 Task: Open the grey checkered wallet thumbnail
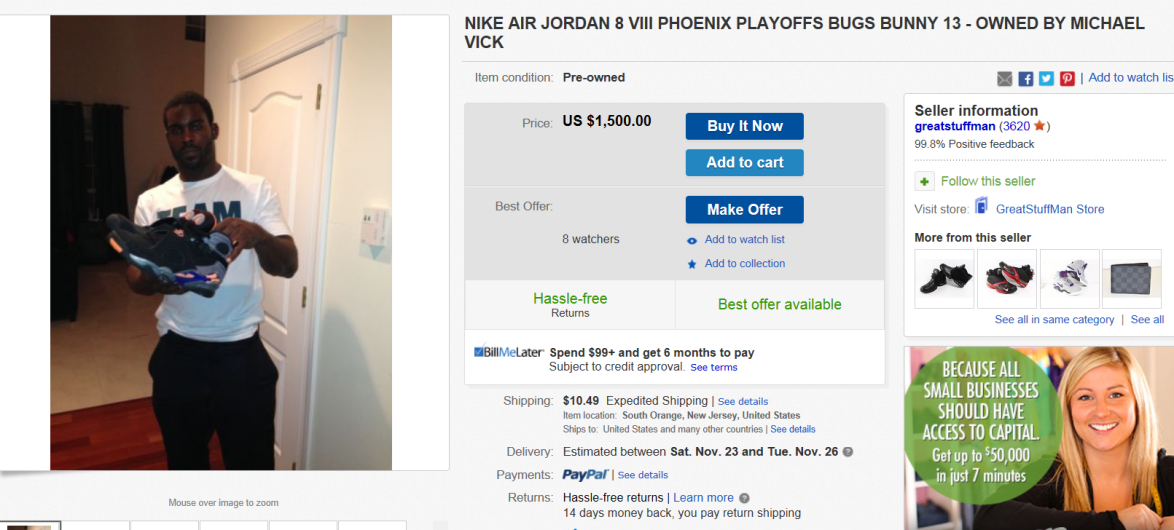tap(1131, 278)
